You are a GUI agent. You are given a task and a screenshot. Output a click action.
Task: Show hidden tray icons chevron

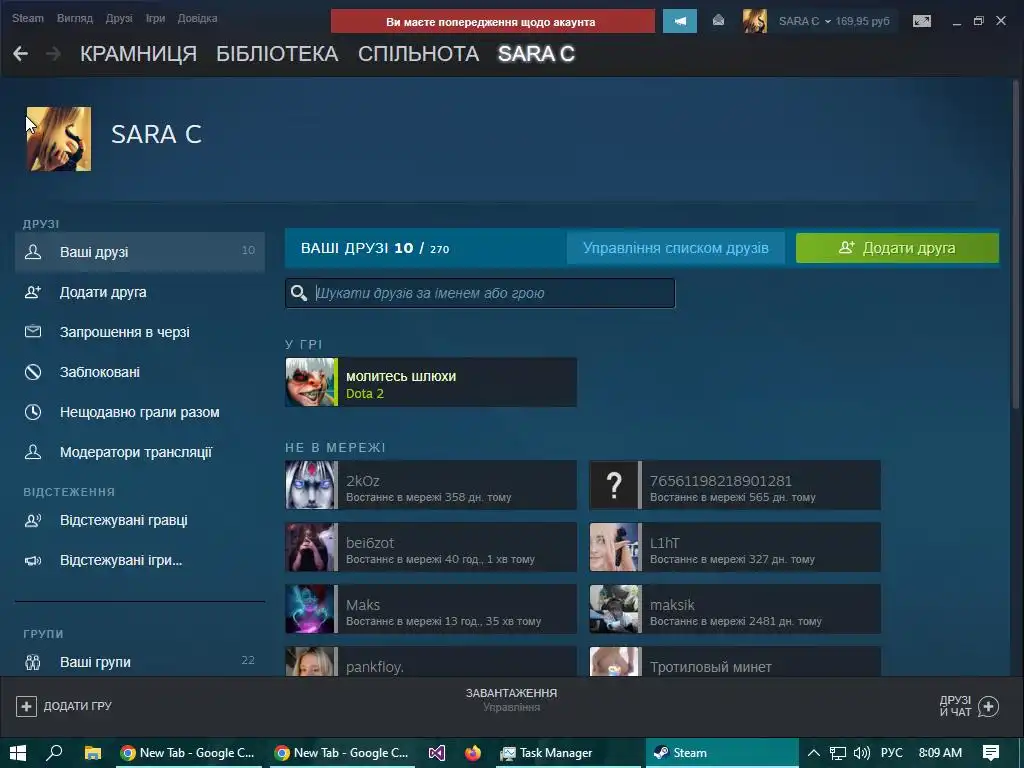[814, 753]
